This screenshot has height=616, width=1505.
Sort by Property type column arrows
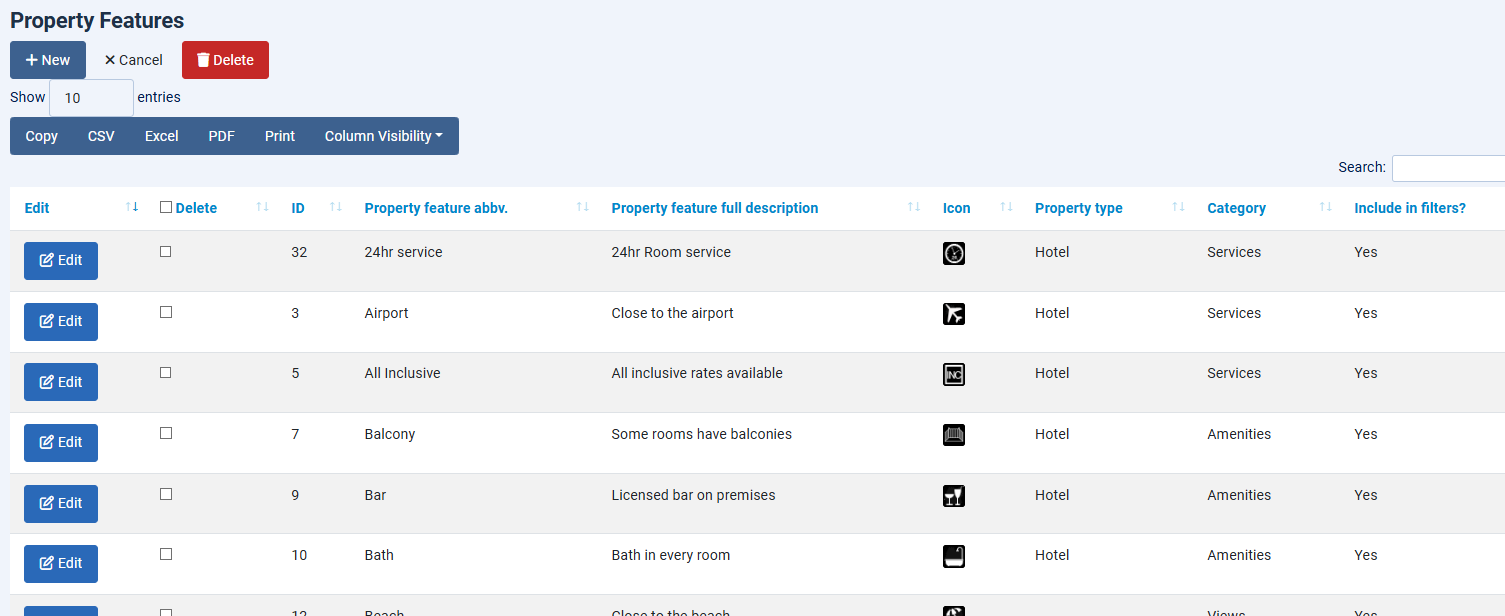pyautogui.click(x=1178, y=207)
